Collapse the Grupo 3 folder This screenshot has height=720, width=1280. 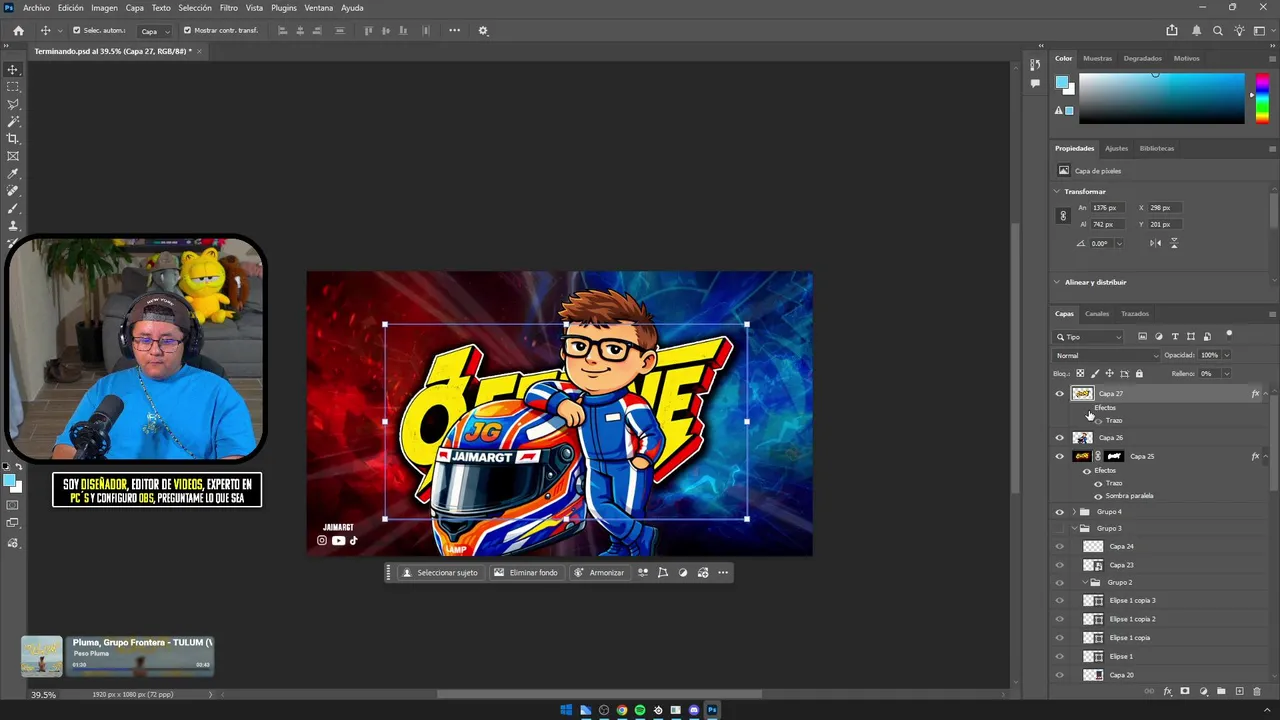click(x=1074, y=528)
